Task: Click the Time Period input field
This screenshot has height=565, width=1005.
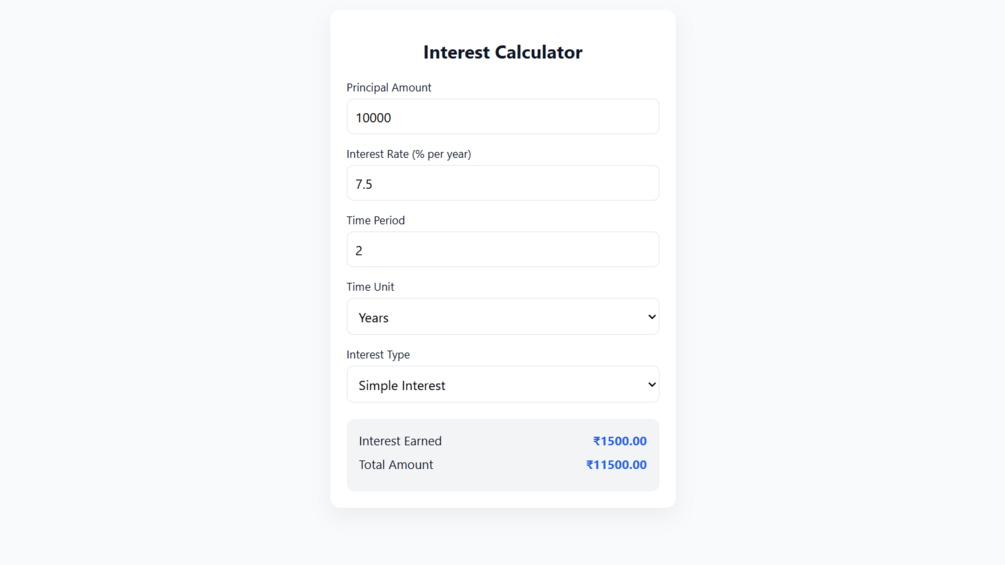Action: coord(502,250)
